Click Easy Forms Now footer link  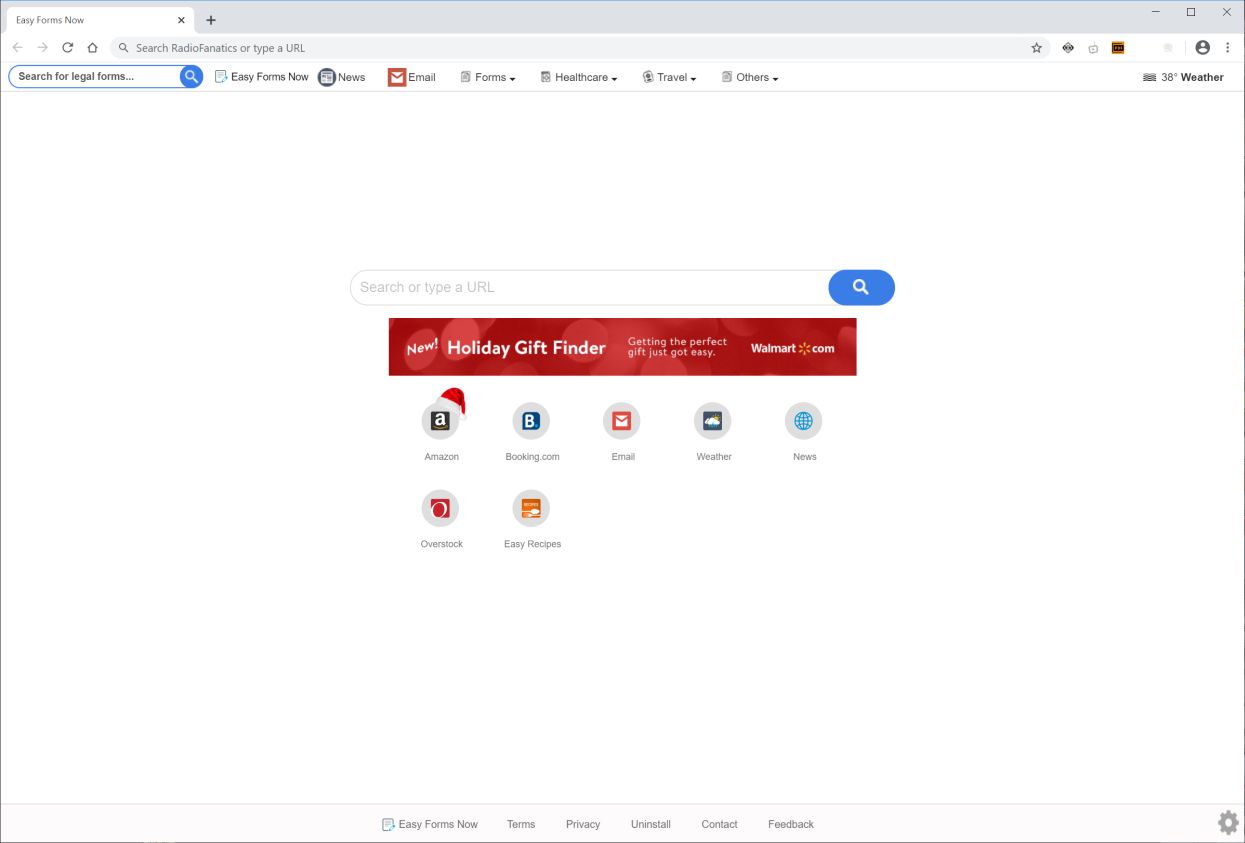click(430, 824)
